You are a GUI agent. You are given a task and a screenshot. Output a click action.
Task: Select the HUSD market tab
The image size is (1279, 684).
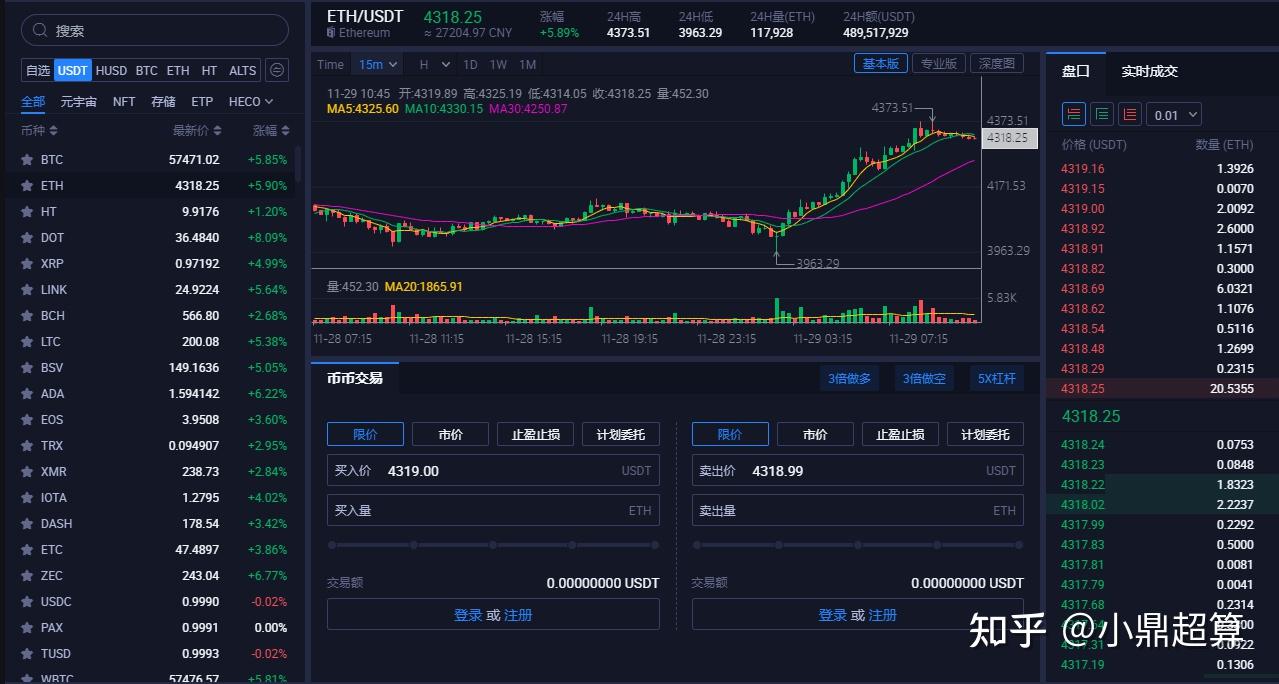pyautogui.click(x=111, y=70)
